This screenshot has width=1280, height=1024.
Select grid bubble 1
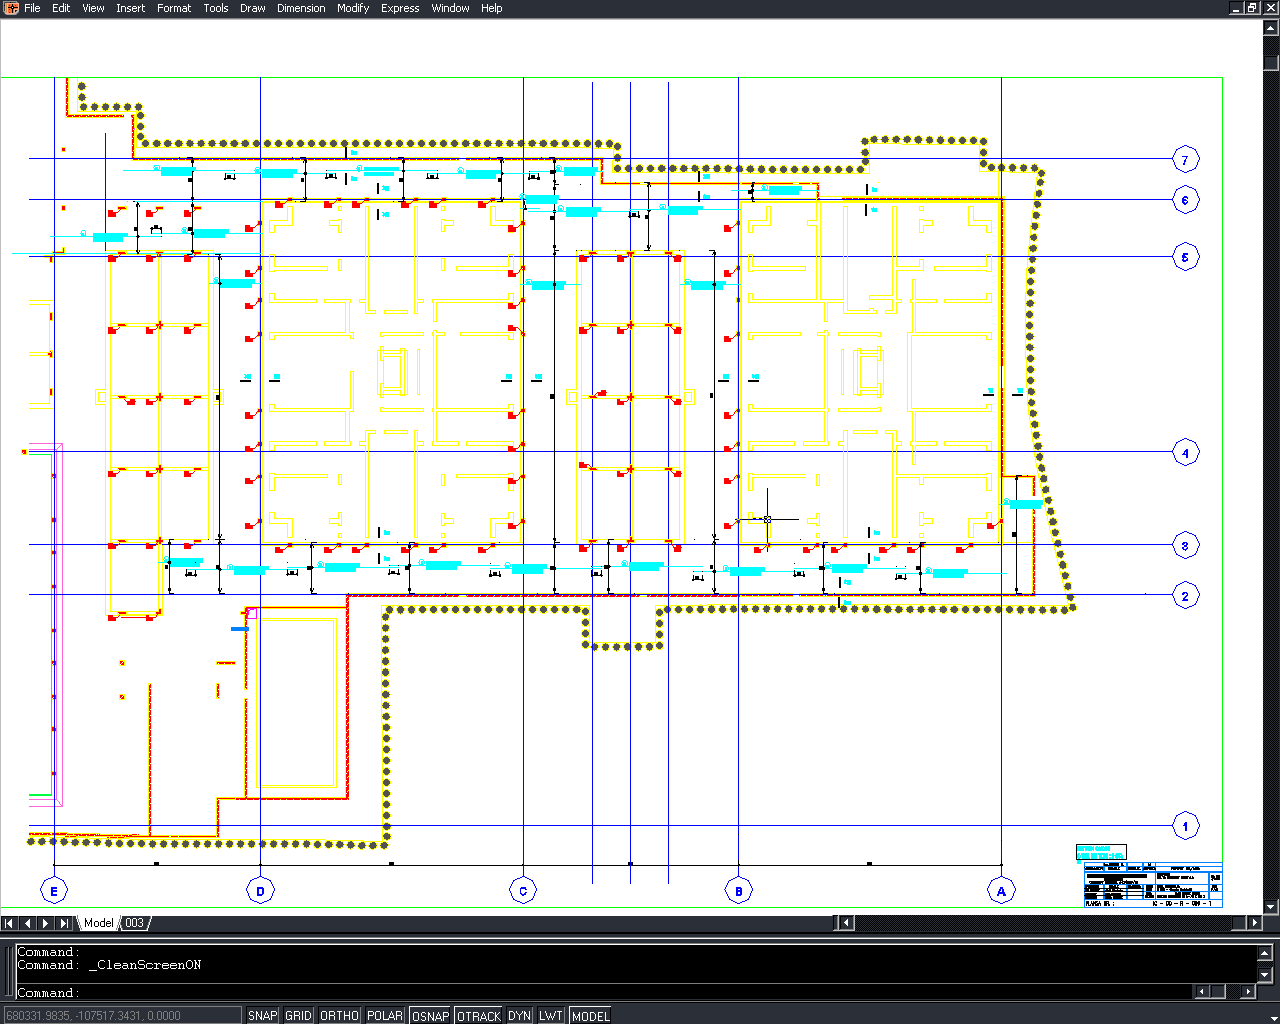(x=1185, y=826)
